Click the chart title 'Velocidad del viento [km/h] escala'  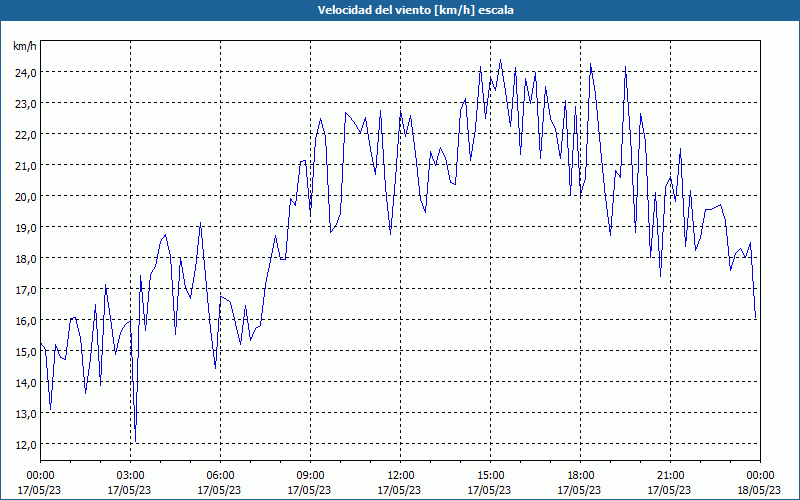pyautogui.click(x=415, y=10)
